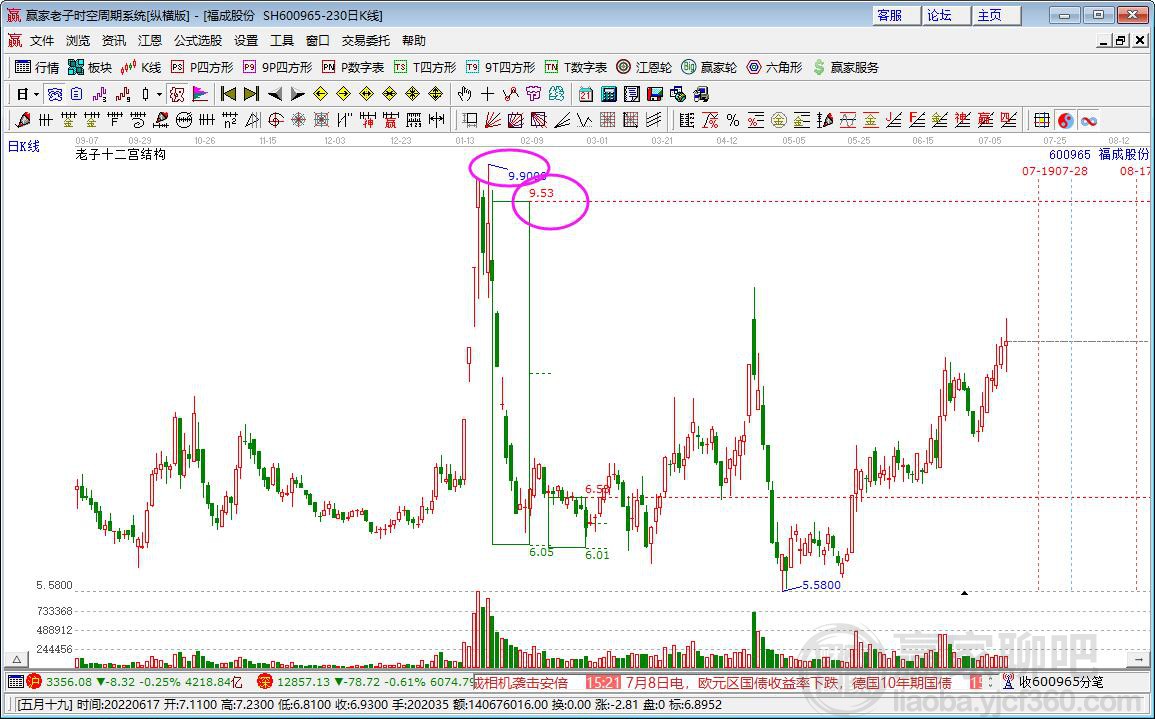Click the volume panel up-arrow expander

(14, 660)
